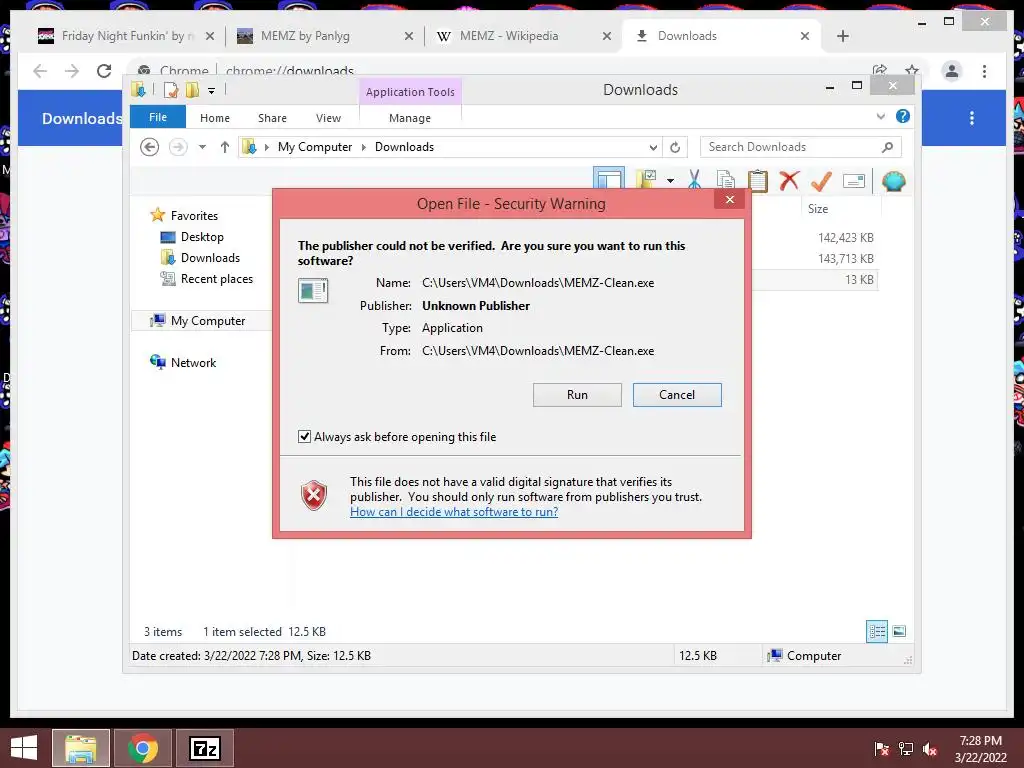Click the Cut scissors icon in Explorer toolbar
Image resolution: width=1024 pixels, height=768 pixels.
tap(694, 180)
